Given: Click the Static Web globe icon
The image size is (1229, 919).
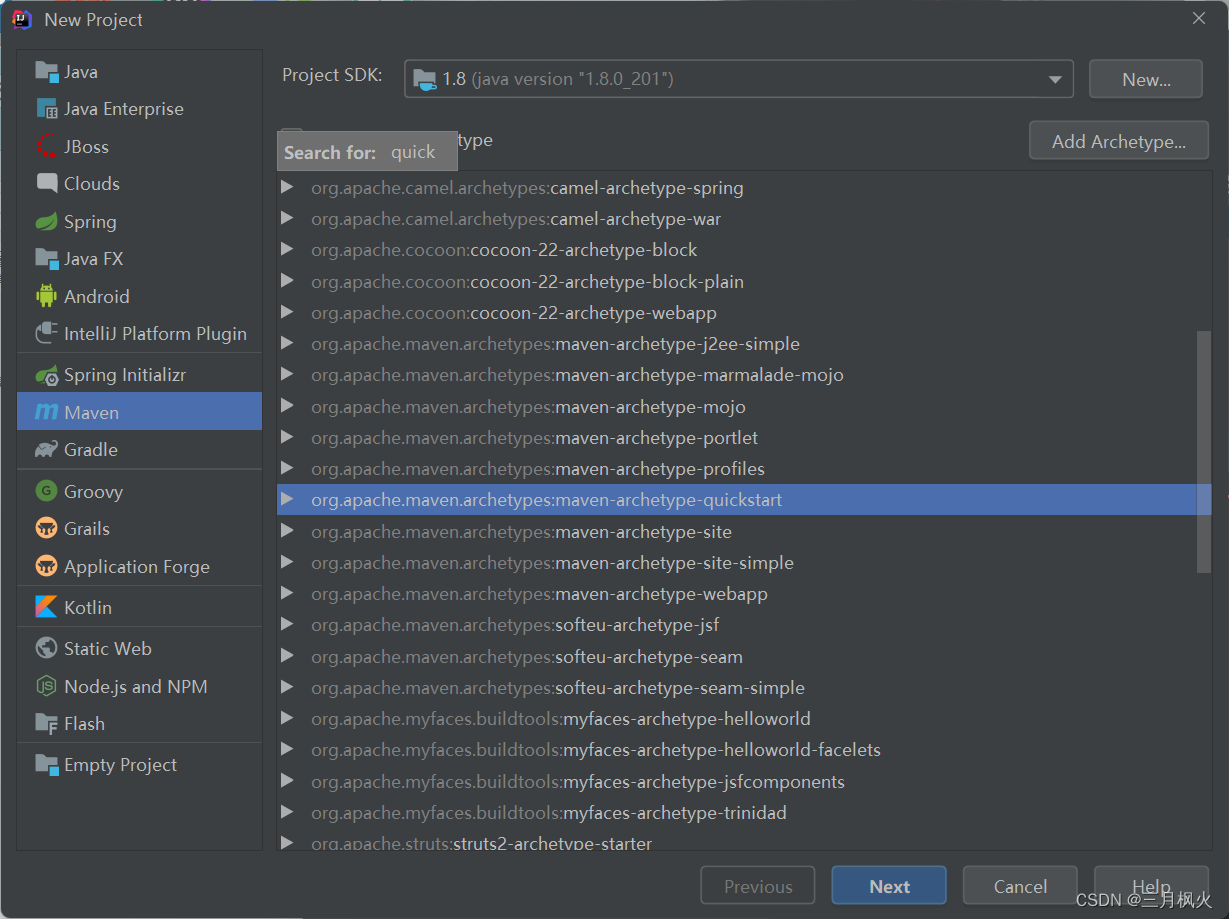Looking at the screenshot, I should tap(47, 648).
